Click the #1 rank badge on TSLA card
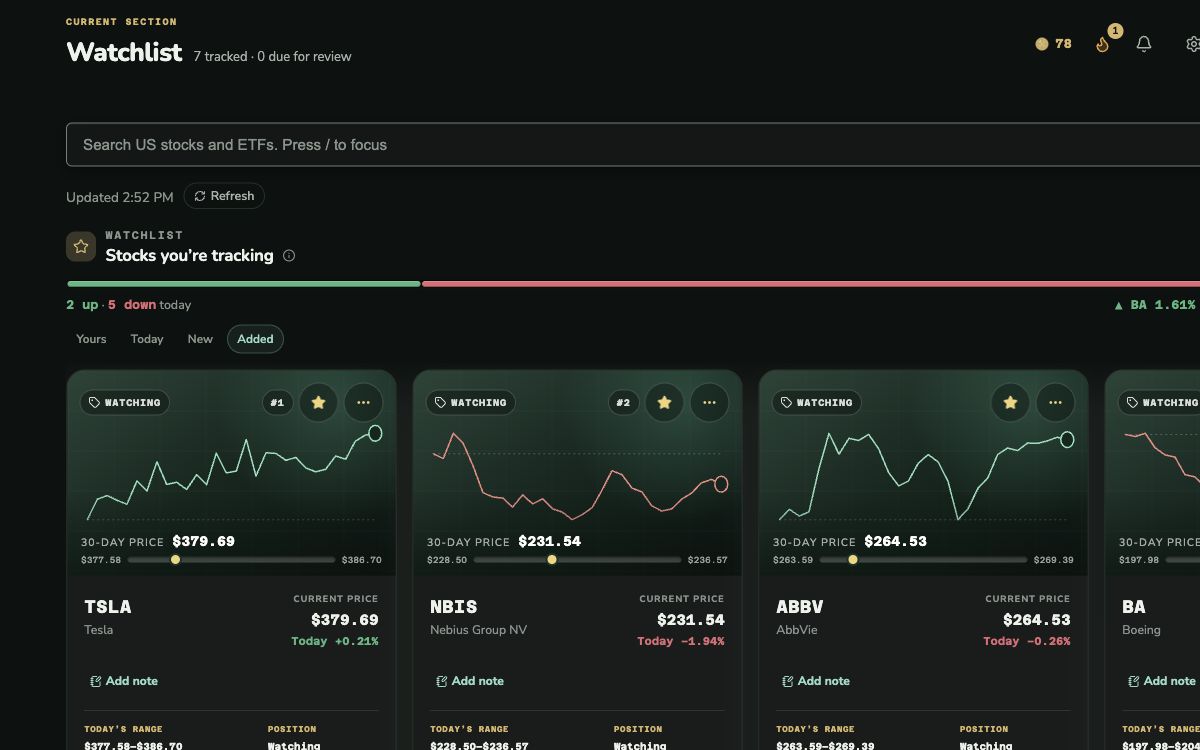This screenshot has height=750, width=1200. coord(277,402)
